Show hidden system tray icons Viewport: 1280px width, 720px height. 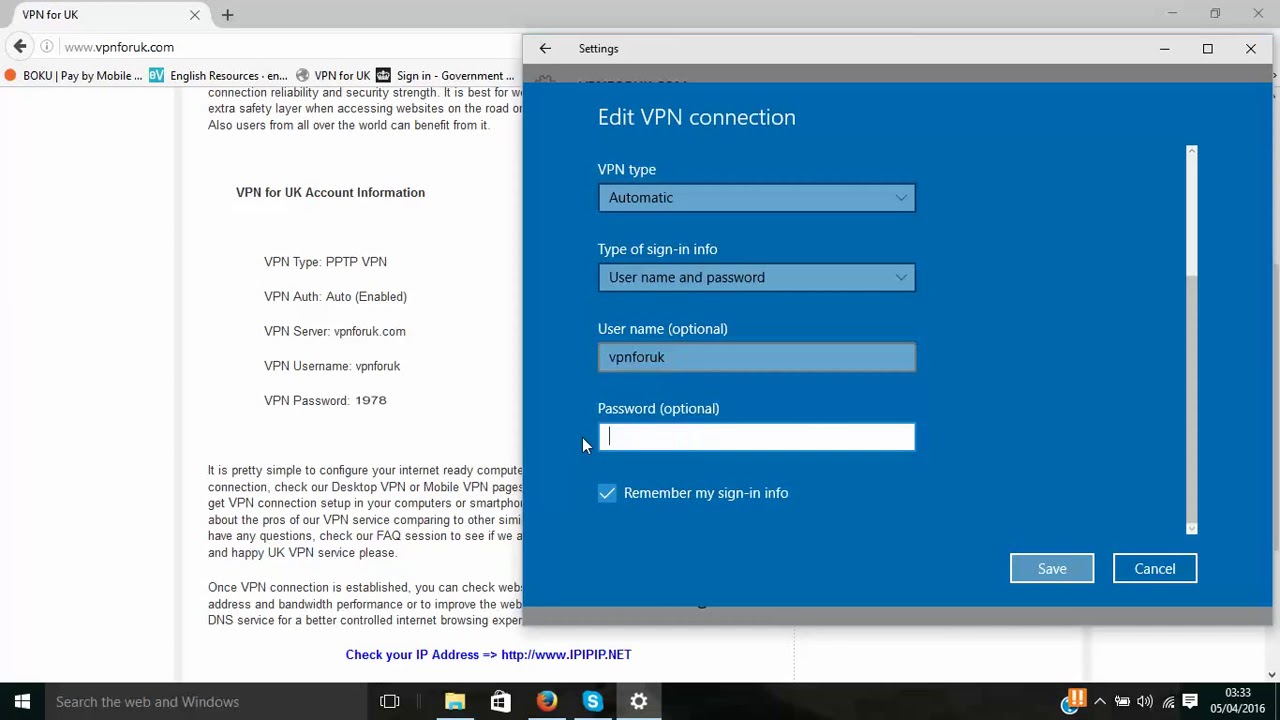pos(1100,702)
